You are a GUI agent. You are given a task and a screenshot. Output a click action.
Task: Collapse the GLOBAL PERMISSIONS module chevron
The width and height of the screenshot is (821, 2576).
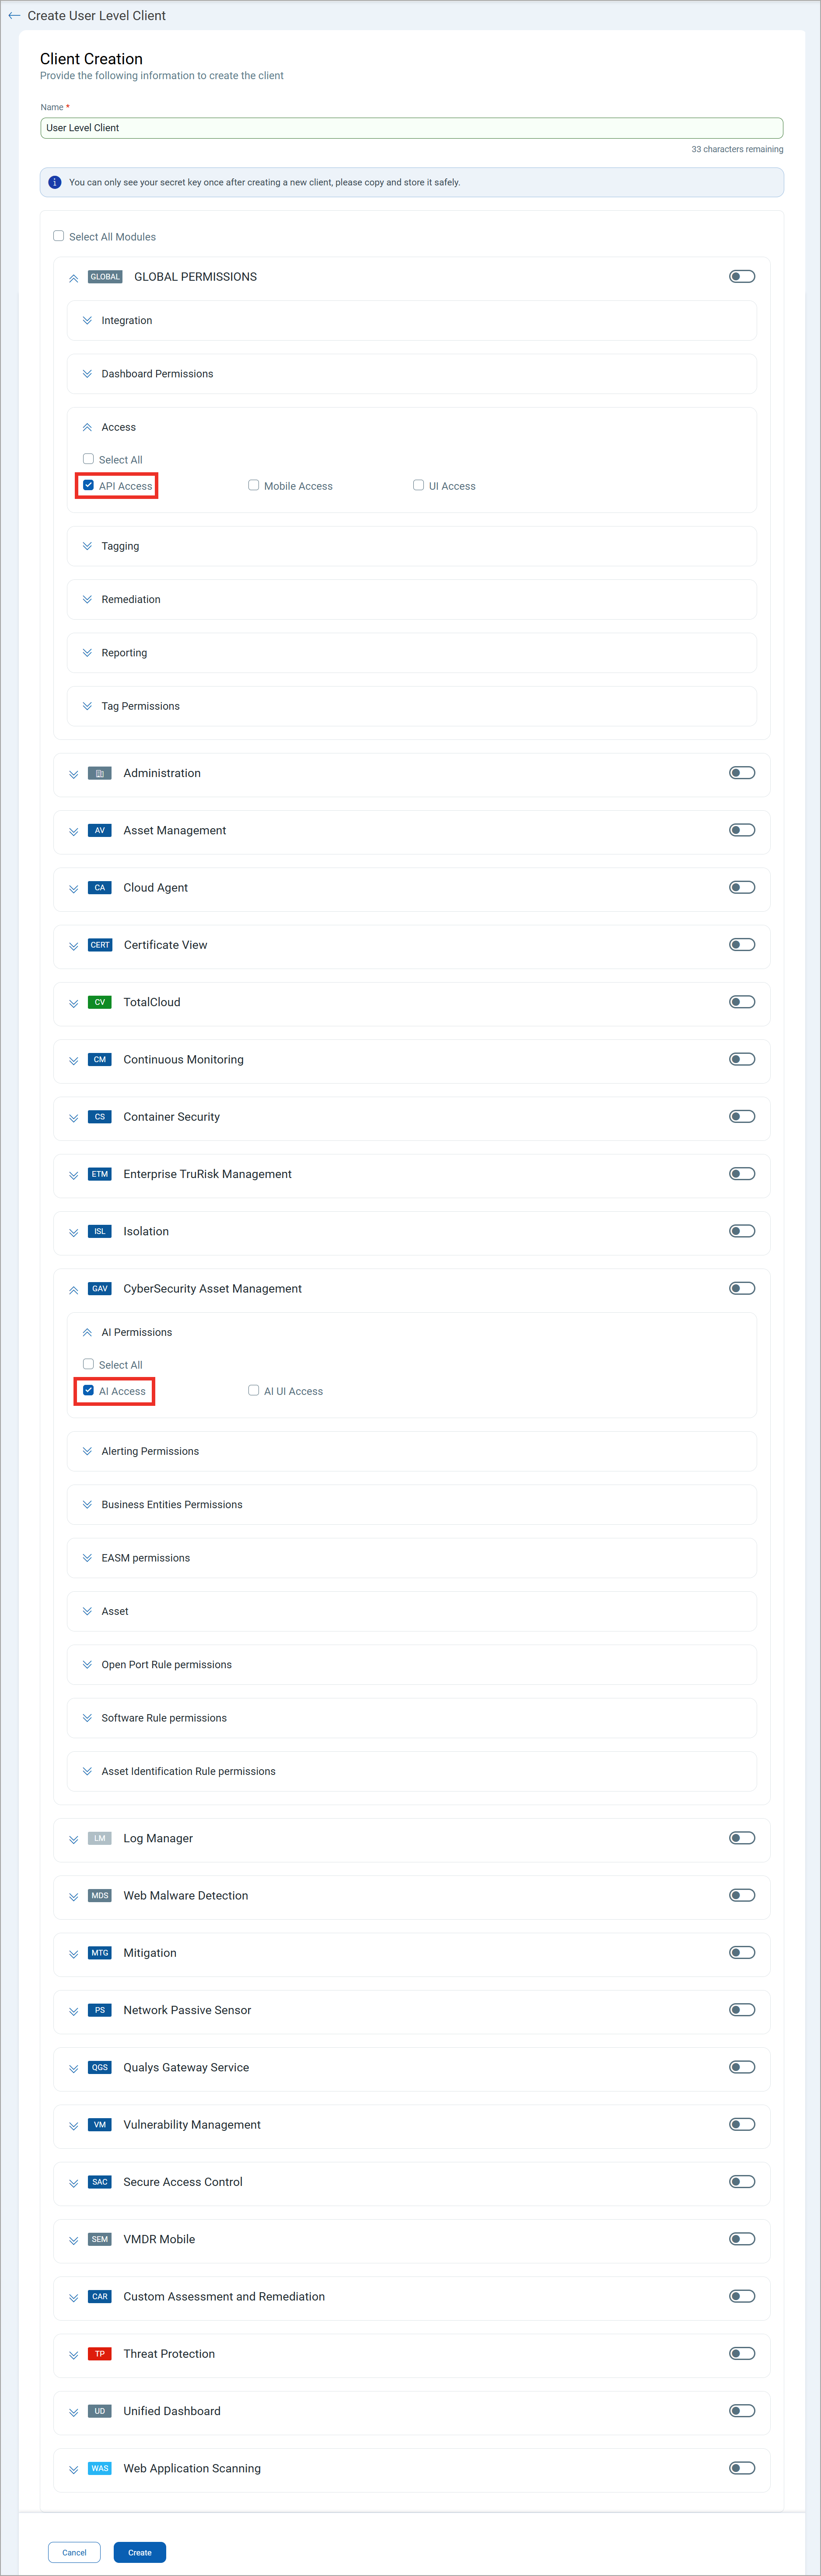point(73,278)
